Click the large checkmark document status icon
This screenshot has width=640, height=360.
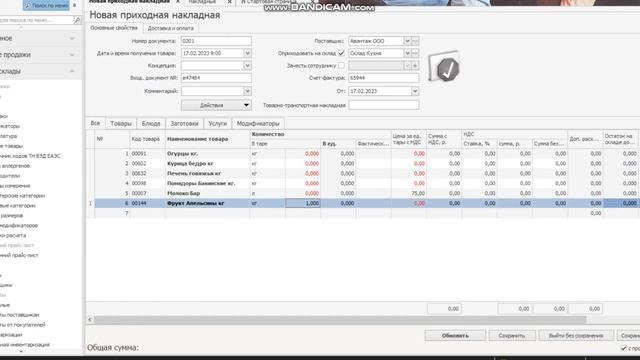click(x=444, y=67)
